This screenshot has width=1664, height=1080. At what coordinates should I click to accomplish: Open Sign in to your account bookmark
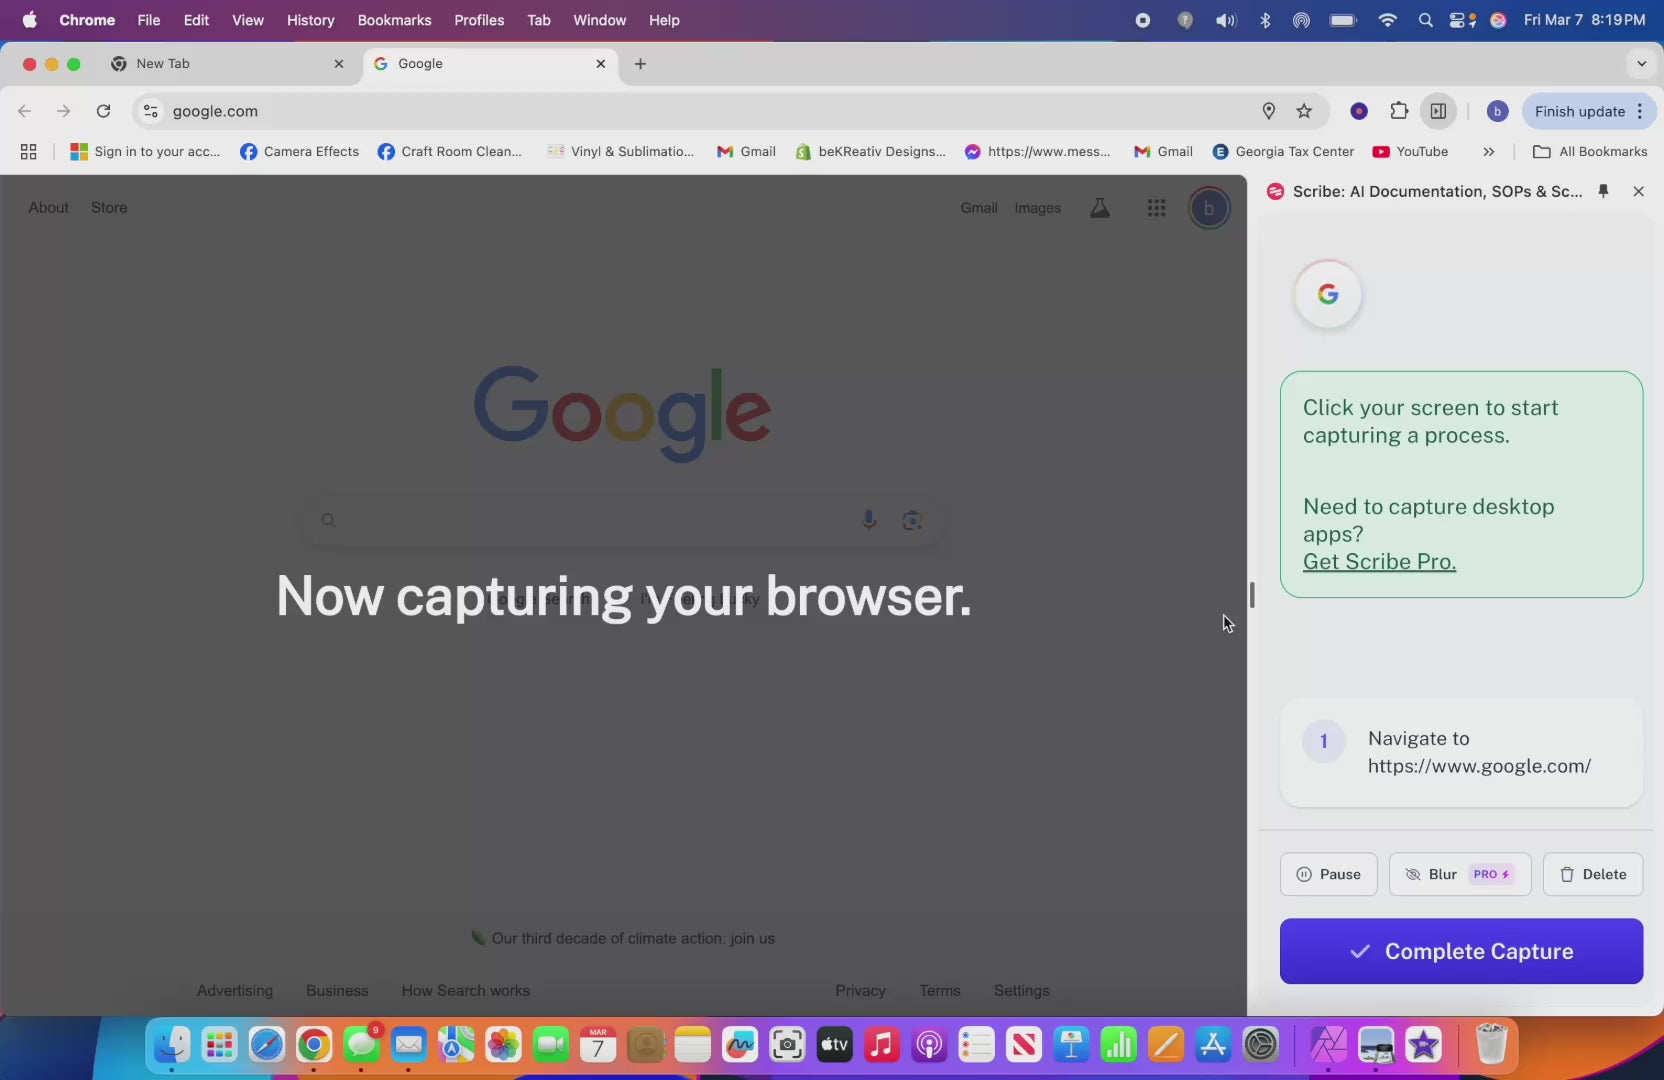point(146,152)
